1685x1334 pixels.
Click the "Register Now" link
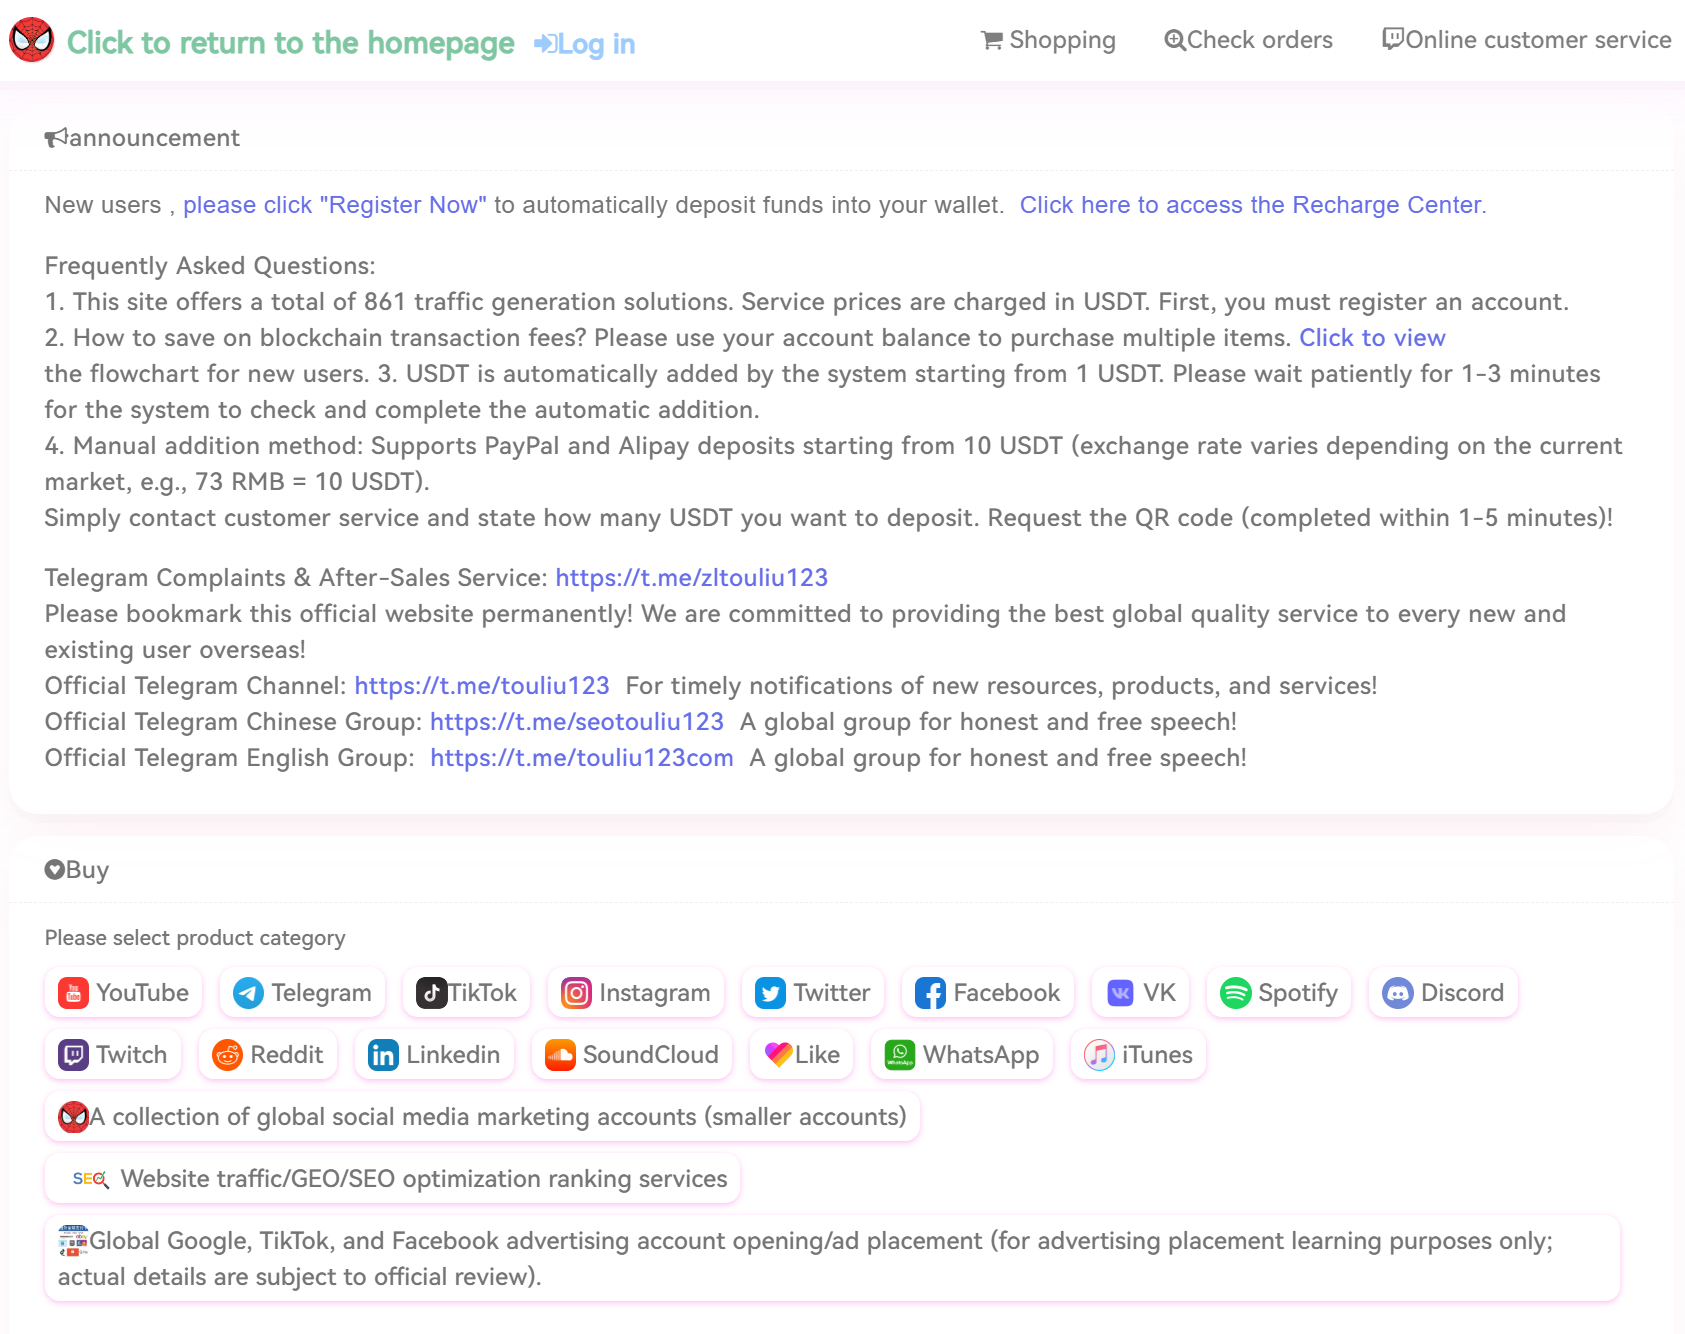[x=334, y=205]
